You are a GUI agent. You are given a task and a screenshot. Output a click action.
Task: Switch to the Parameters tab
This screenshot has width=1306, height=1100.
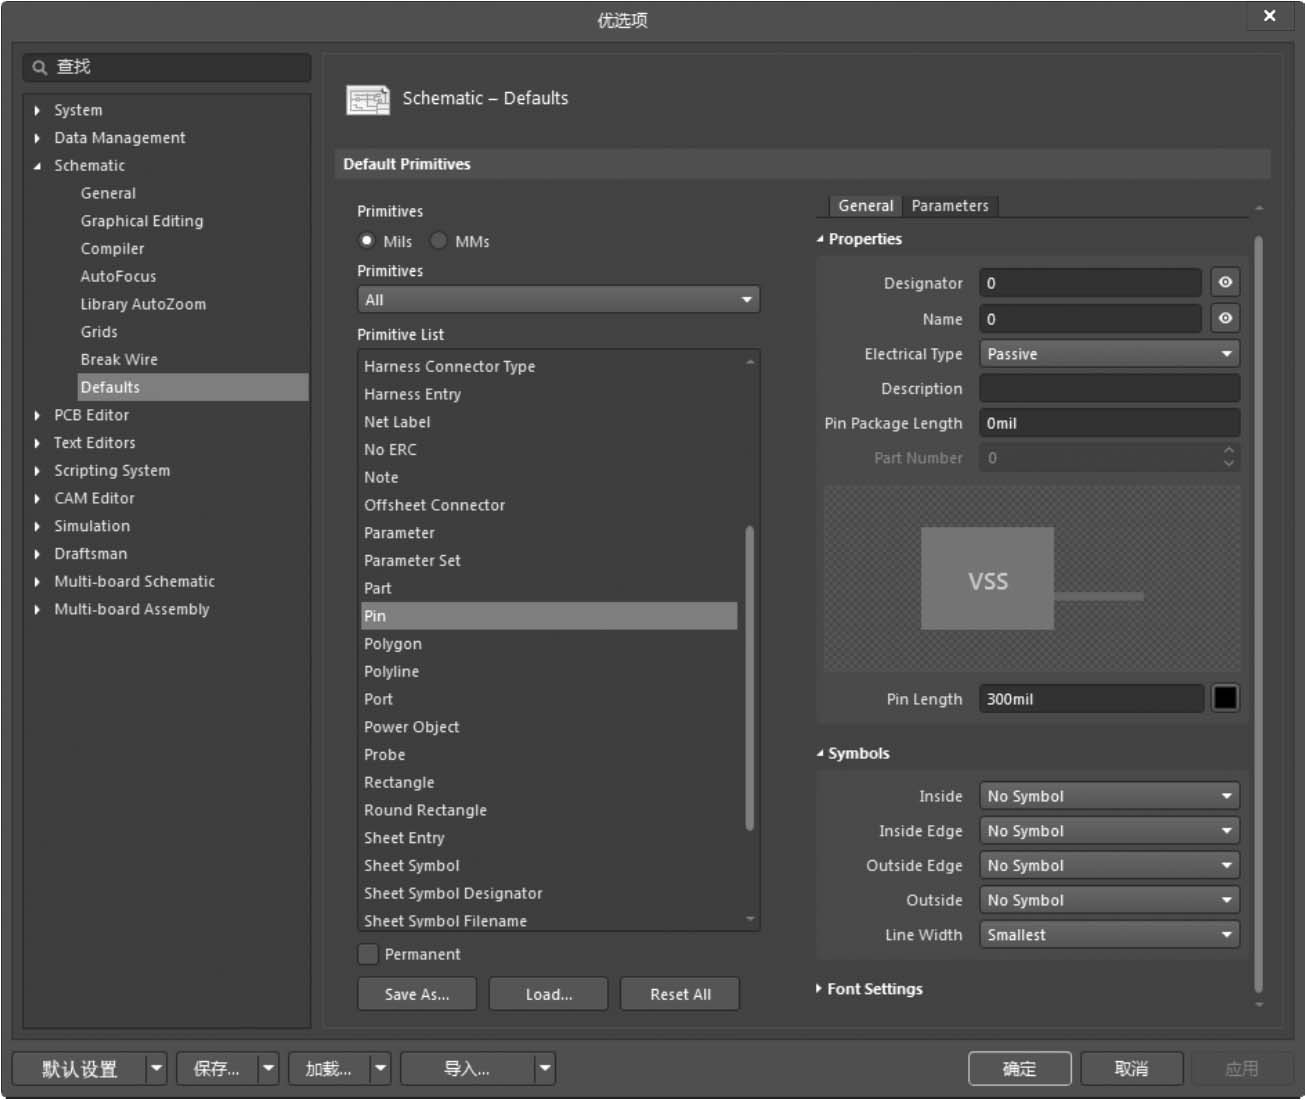point(949,206)
